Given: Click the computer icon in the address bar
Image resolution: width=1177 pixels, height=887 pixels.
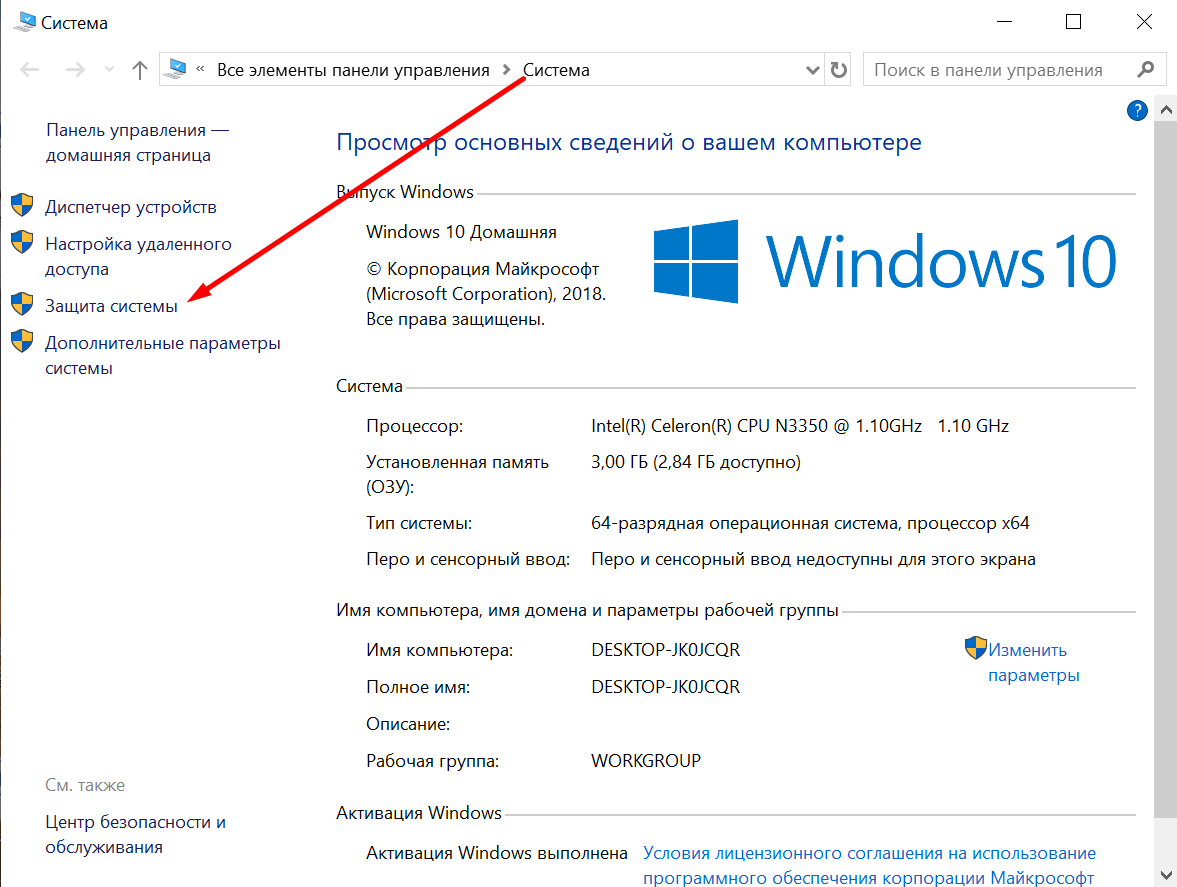Looking at the screenshot, I should point(176,69).
